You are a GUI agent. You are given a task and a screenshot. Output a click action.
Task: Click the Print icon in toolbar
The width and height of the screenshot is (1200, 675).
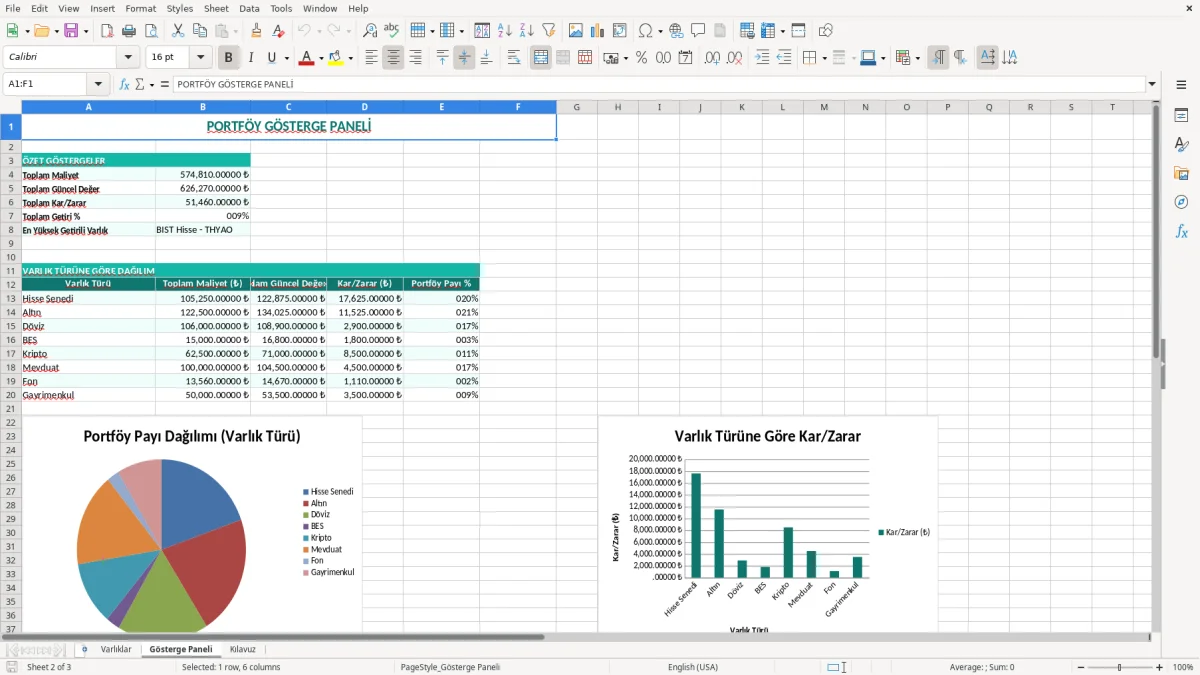129,31
